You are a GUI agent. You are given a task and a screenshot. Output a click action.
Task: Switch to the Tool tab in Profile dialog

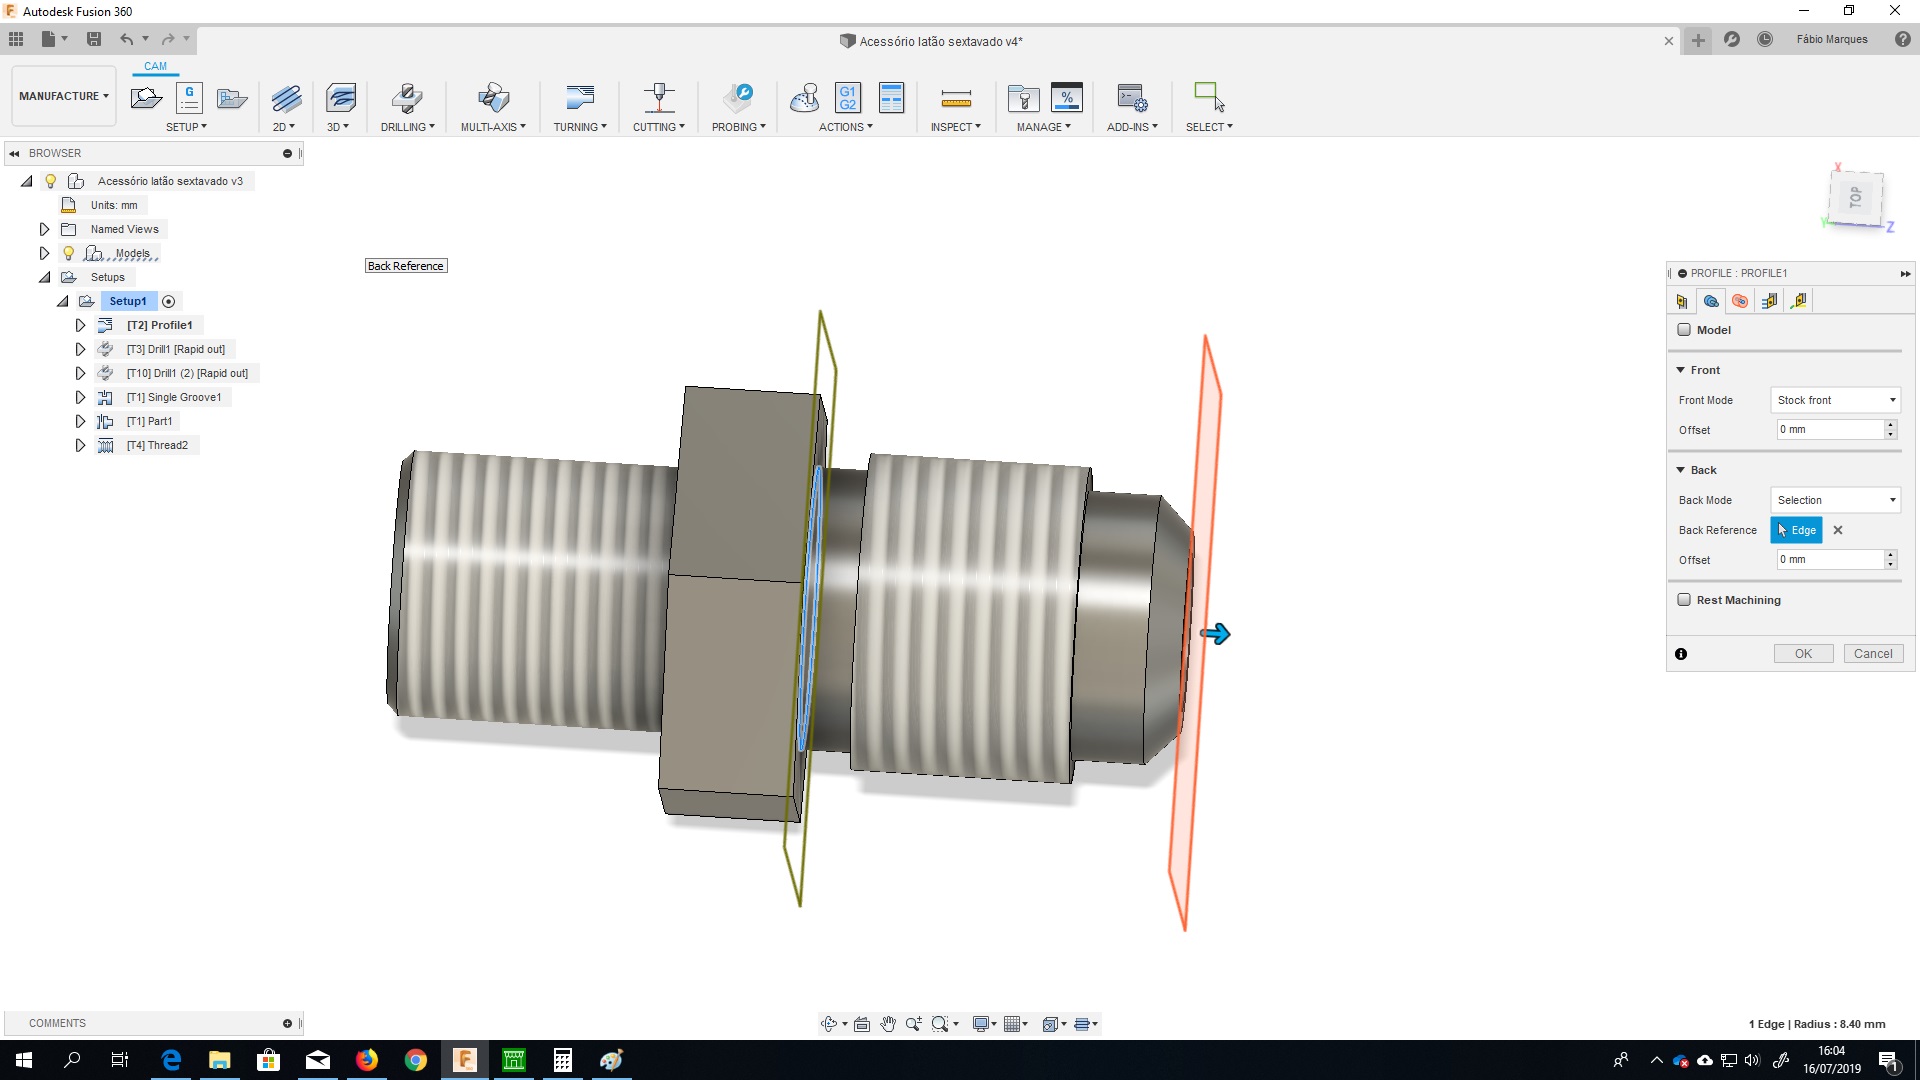click(1683, 300)
